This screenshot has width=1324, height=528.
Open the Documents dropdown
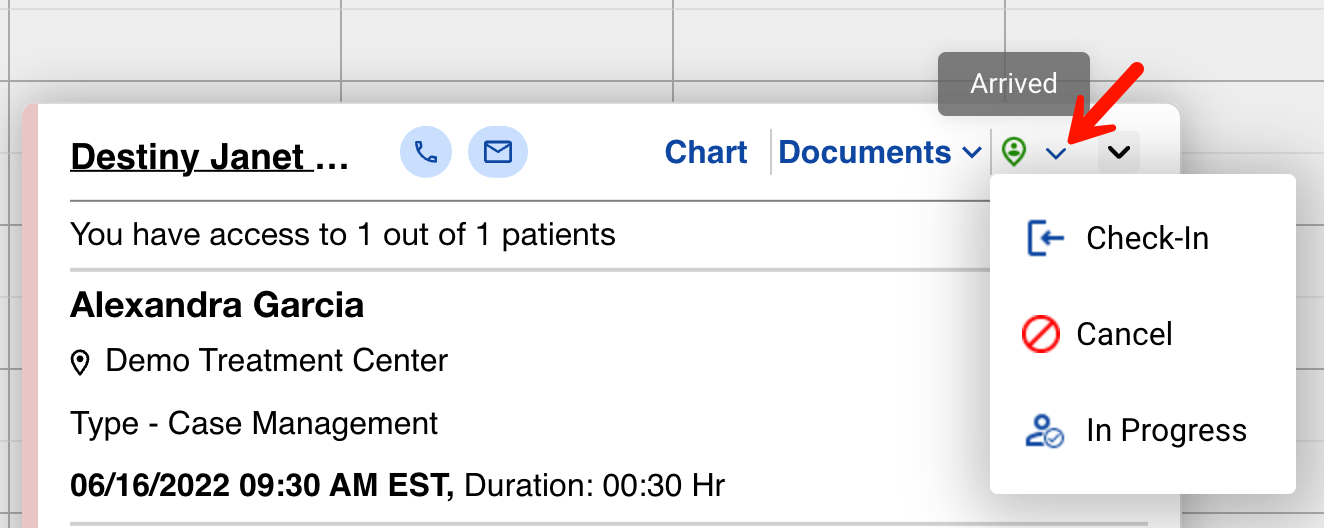pos(880,152)
